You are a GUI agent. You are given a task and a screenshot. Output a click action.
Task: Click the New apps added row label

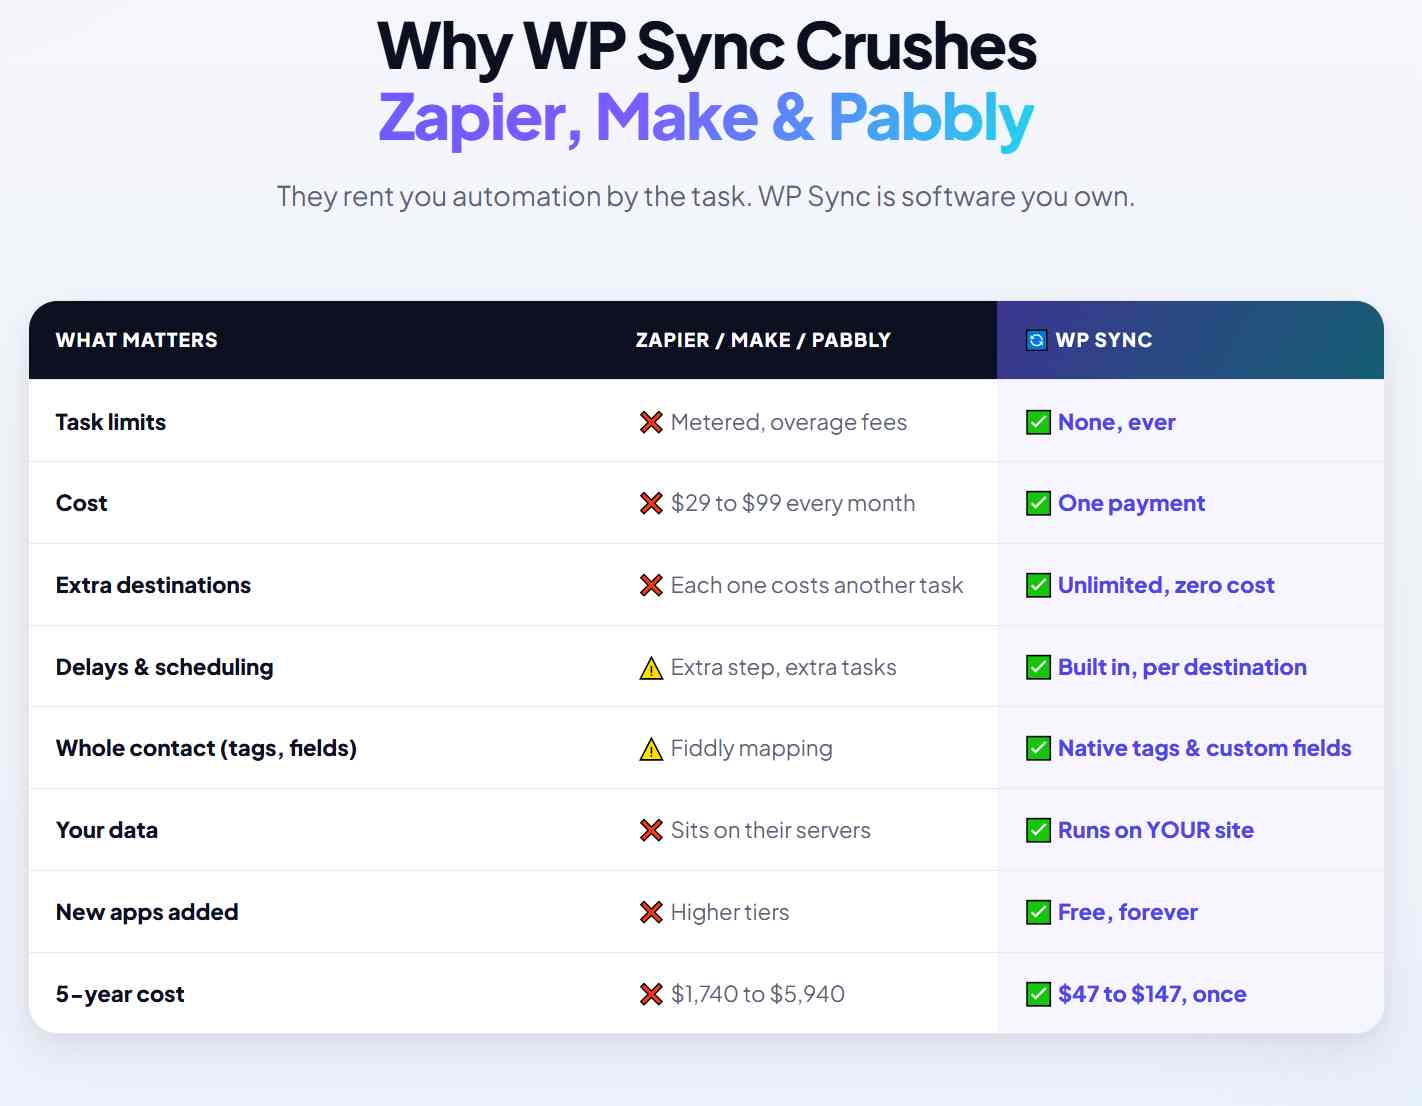coord(147,912)
